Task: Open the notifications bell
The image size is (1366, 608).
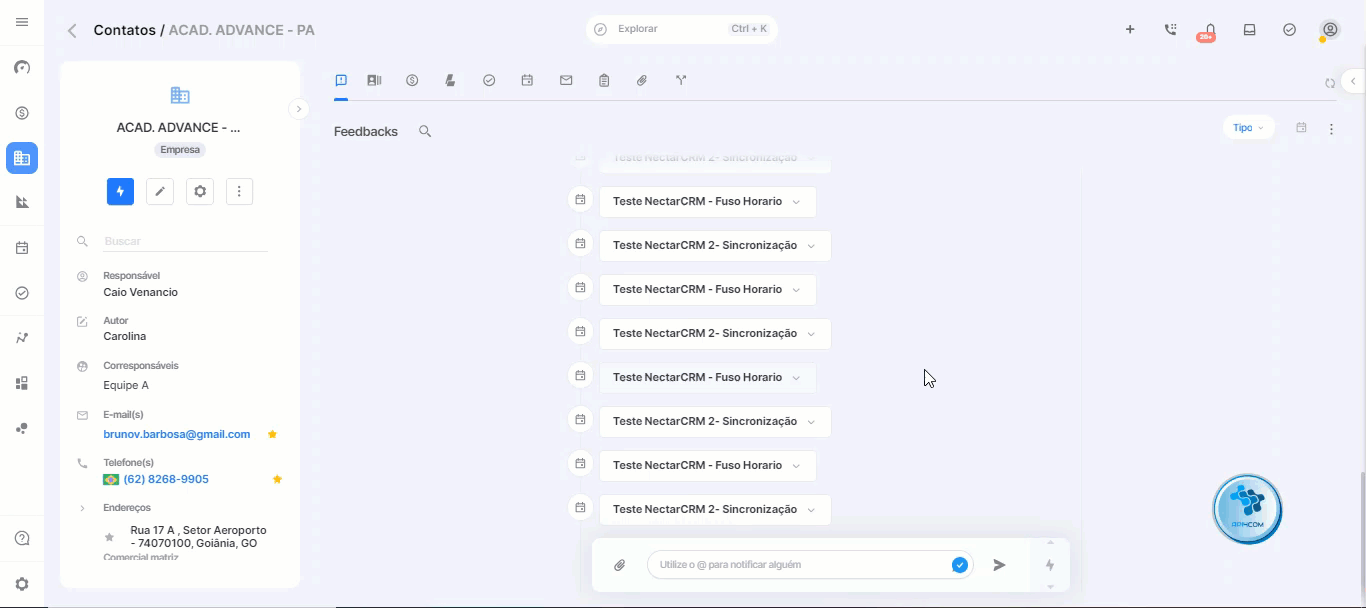Action: tap(1210, 30)
